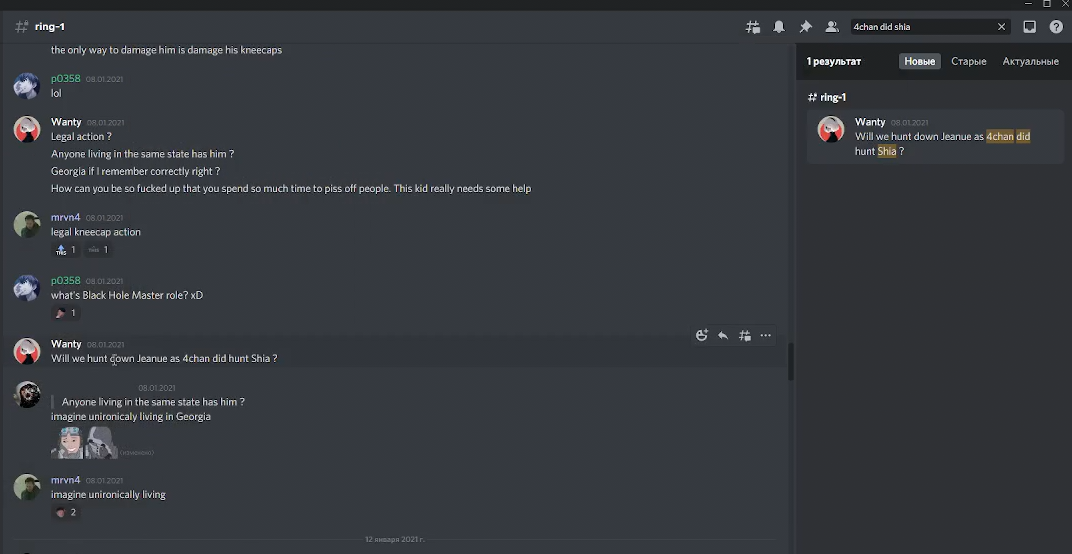This screenshot has width=1072, height=554.
Task: Toggle reaction under "Black Hole Master role" message
Action: click(66, 313)
